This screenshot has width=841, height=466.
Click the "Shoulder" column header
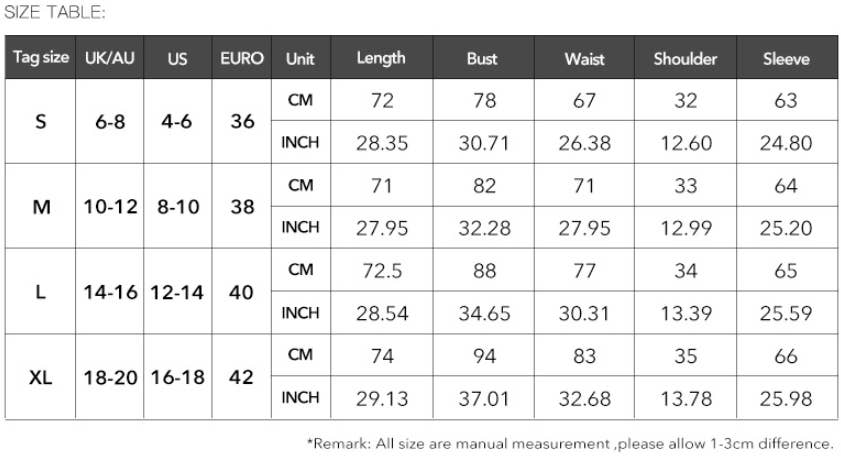coord(685,58)
